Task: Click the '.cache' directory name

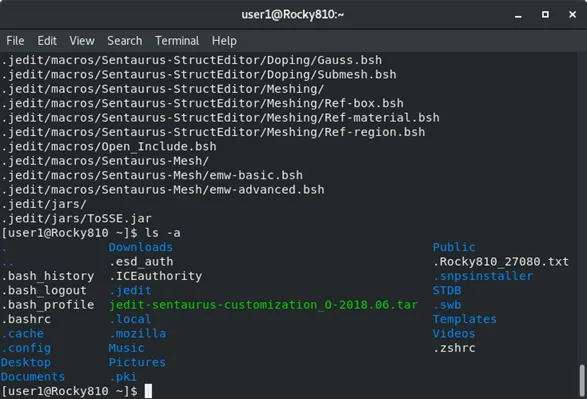Action: point(22,333)
